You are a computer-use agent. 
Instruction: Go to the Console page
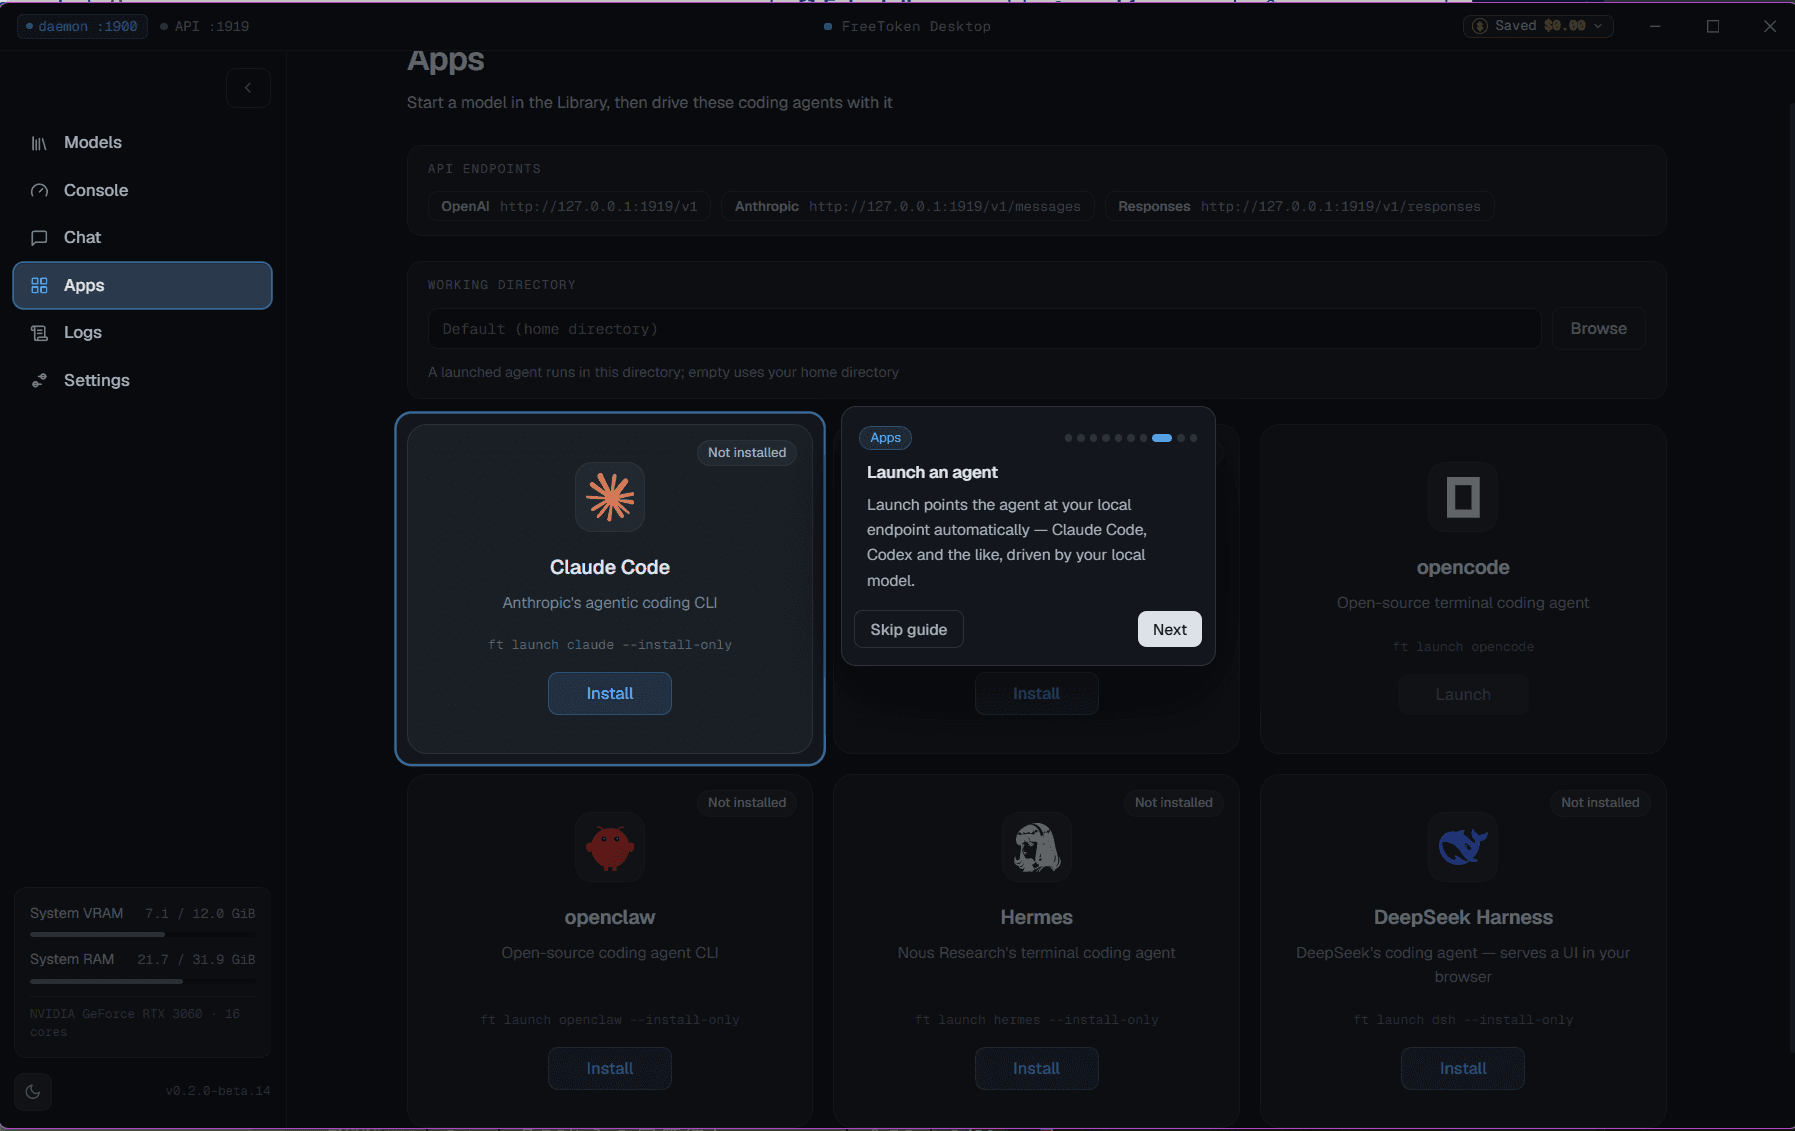click(142, 190)
